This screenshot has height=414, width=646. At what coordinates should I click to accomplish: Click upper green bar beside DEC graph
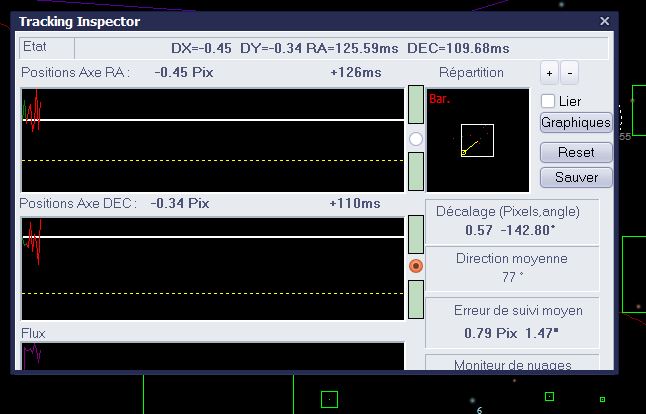pyautogui.click(x=416, y=234)
